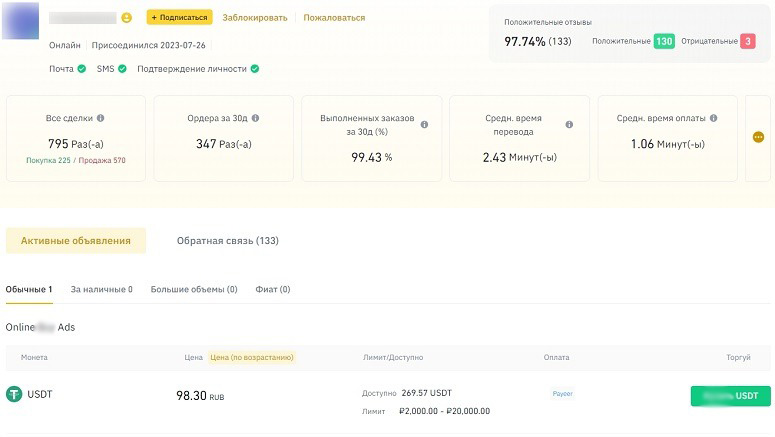
Task: Click the Заблокировать link
Action: click(x=254, y=18)
